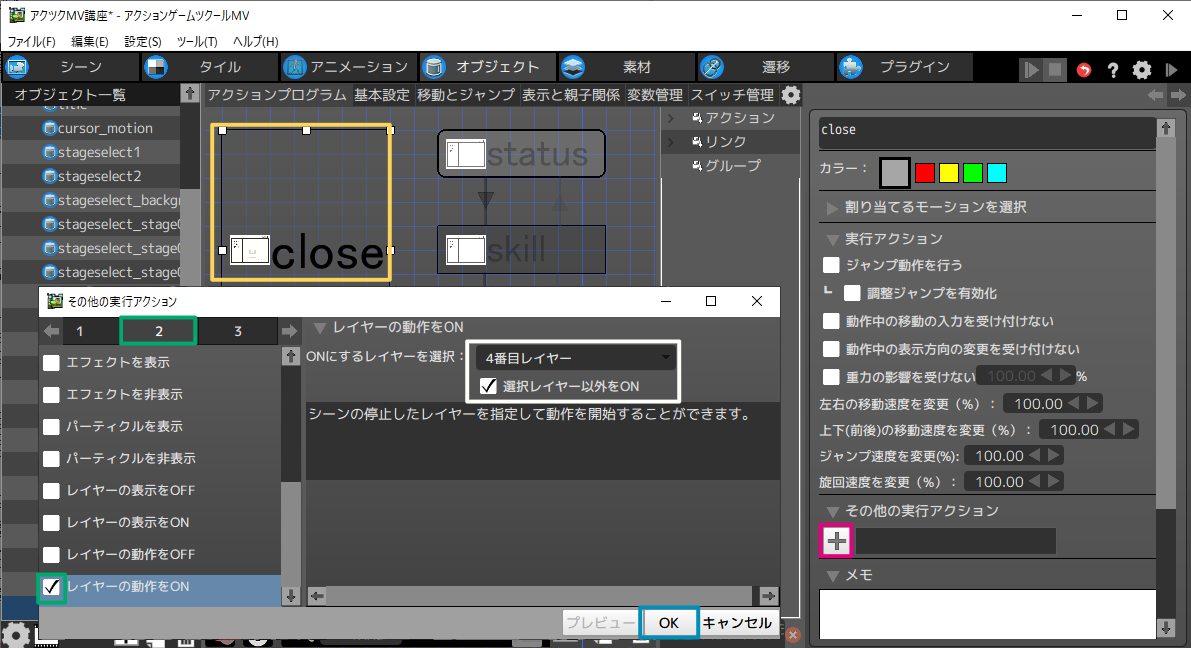Click the help question mark icon

tap(1112, 69)
